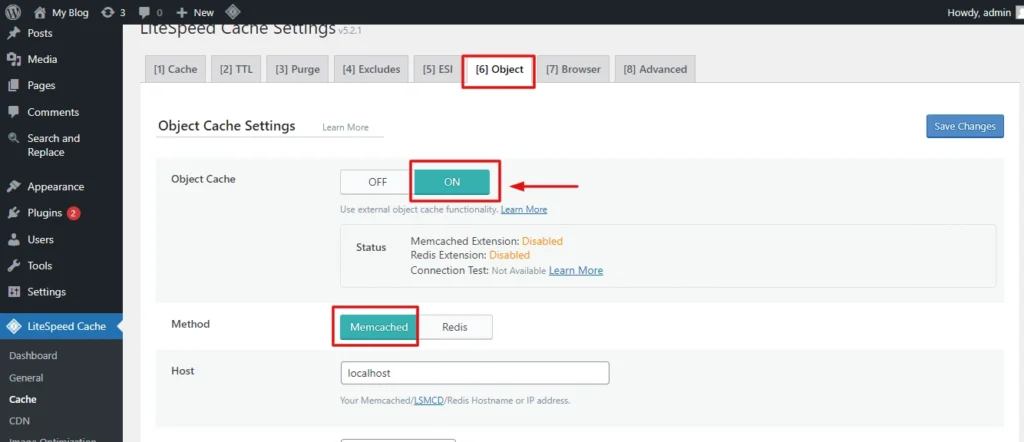Open Learn More beside Object Cache Settings heading
1024x442 pixels.
(345, 127)
